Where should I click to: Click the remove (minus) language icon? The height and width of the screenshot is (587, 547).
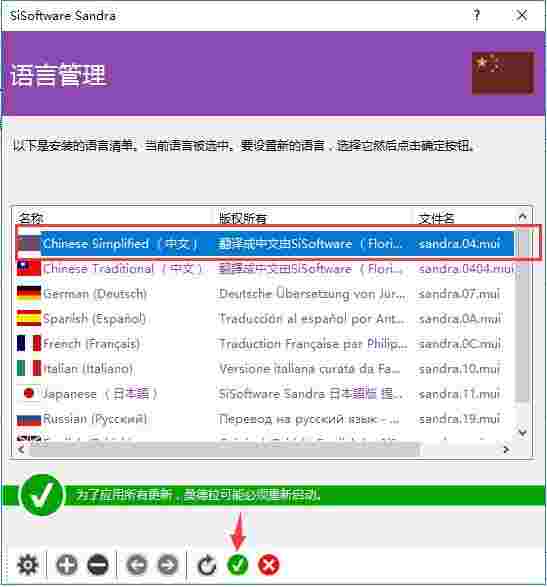98,565
